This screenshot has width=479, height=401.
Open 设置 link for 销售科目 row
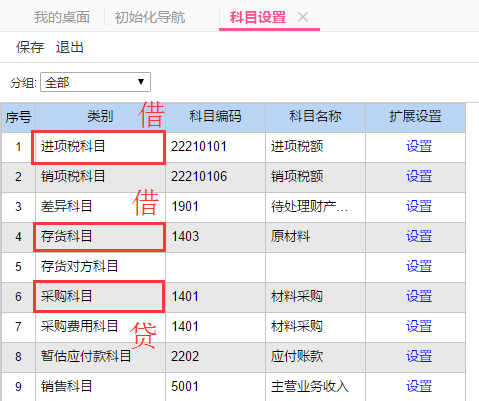coord(419,387)
